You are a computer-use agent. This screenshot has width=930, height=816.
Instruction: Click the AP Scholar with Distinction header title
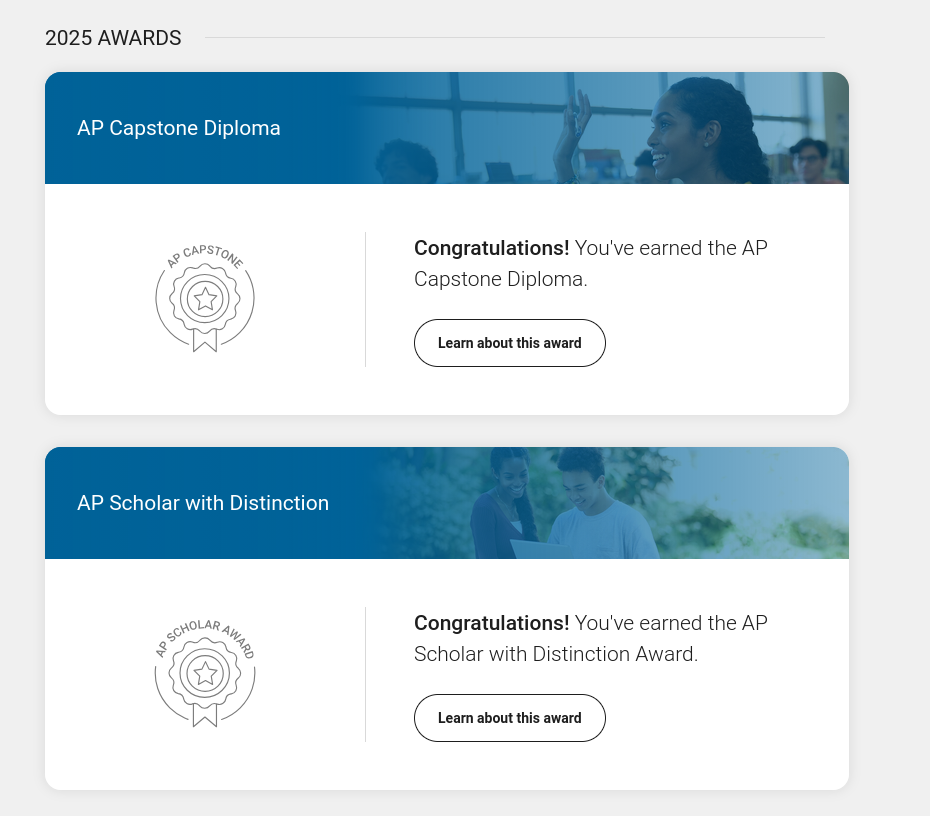click(x=203, y=503)
